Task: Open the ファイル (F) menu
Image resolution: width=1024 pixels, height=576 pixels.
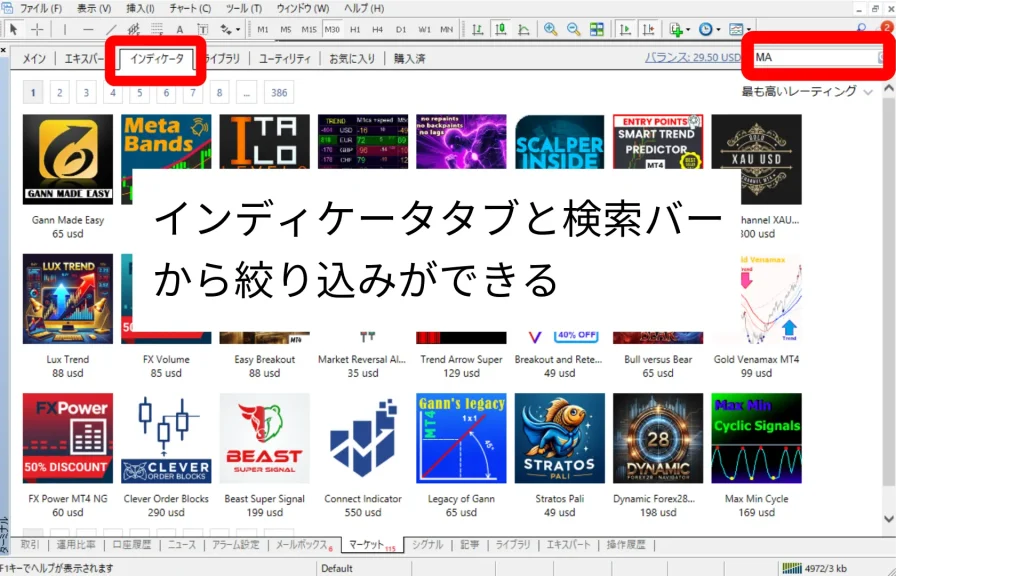Action: tap(40, 8)
